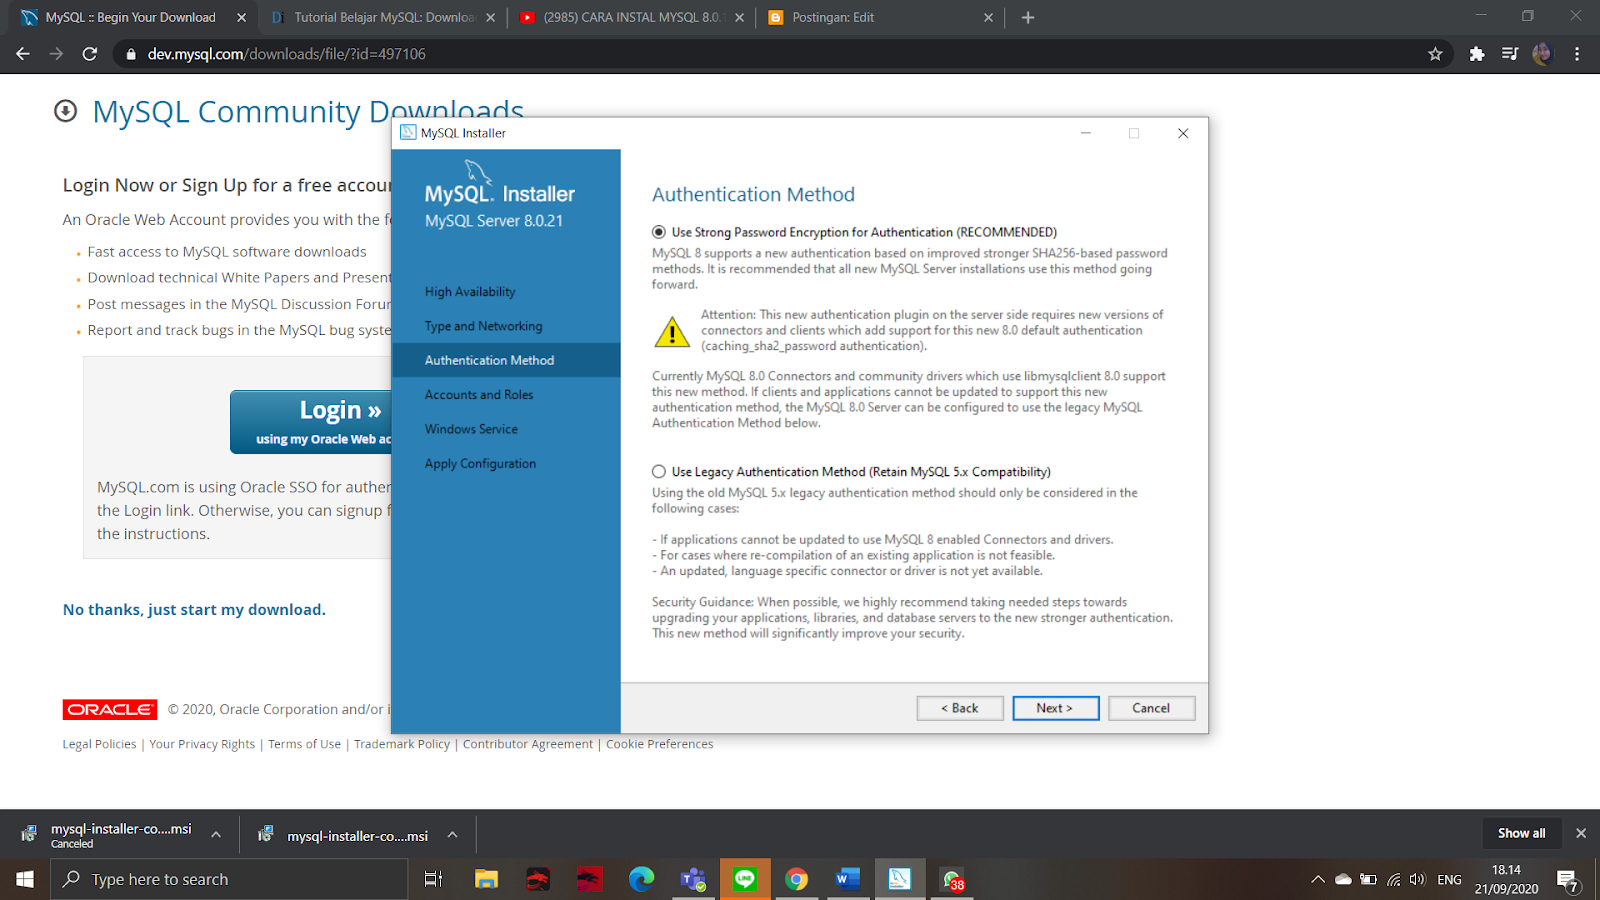The width and height of the screenshot is (1600, 900).
Task: Open Task View on the taskbar
Action: [x=434, y=879]
